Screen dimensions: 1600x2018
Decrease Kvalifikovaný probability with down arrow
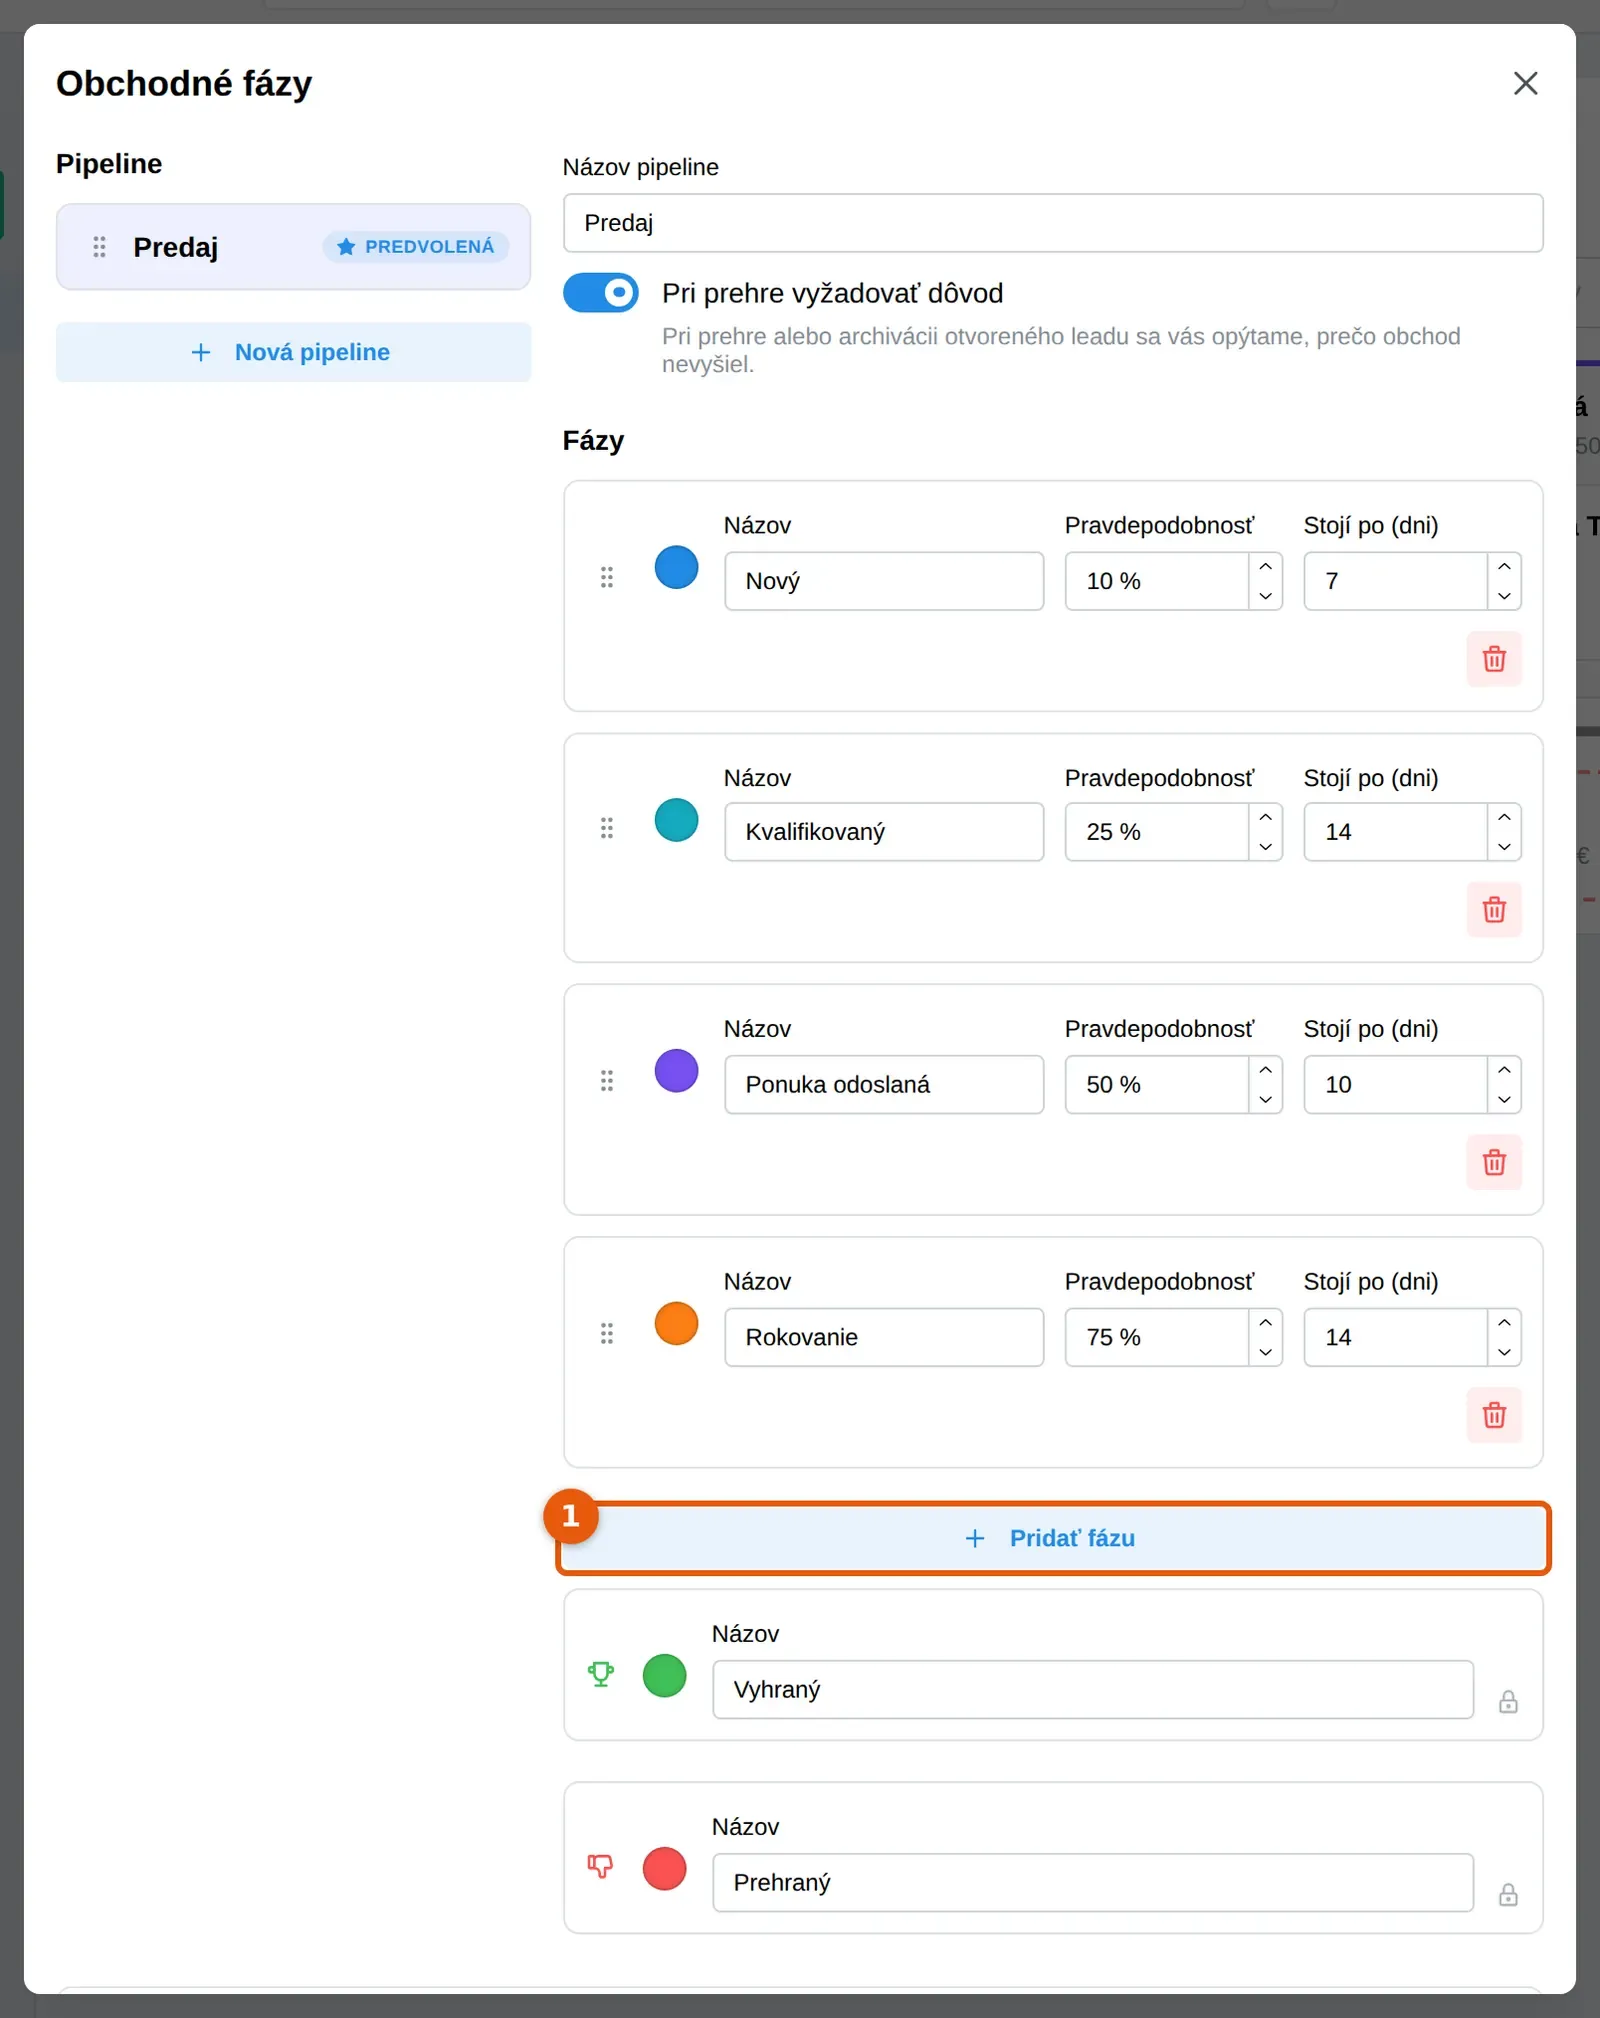click(1265, 847)
